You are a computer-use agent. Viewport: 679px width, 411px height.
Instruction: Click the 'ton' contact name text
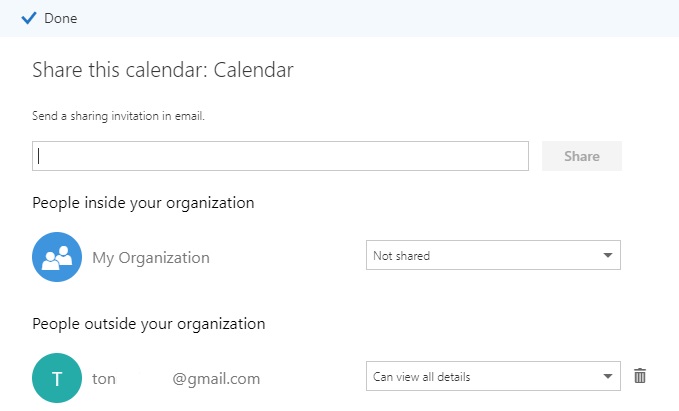point(104,379)
